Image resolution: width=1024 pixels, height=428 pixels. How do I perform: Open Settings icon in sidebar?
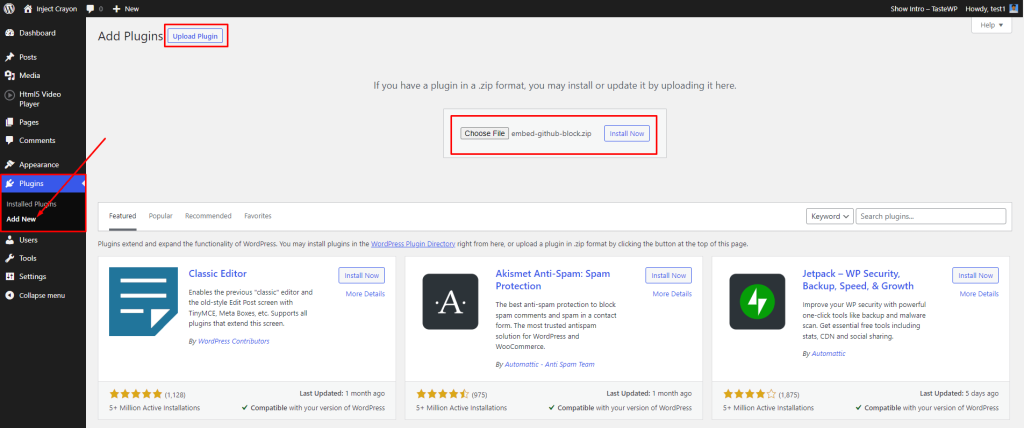(10, 276)
